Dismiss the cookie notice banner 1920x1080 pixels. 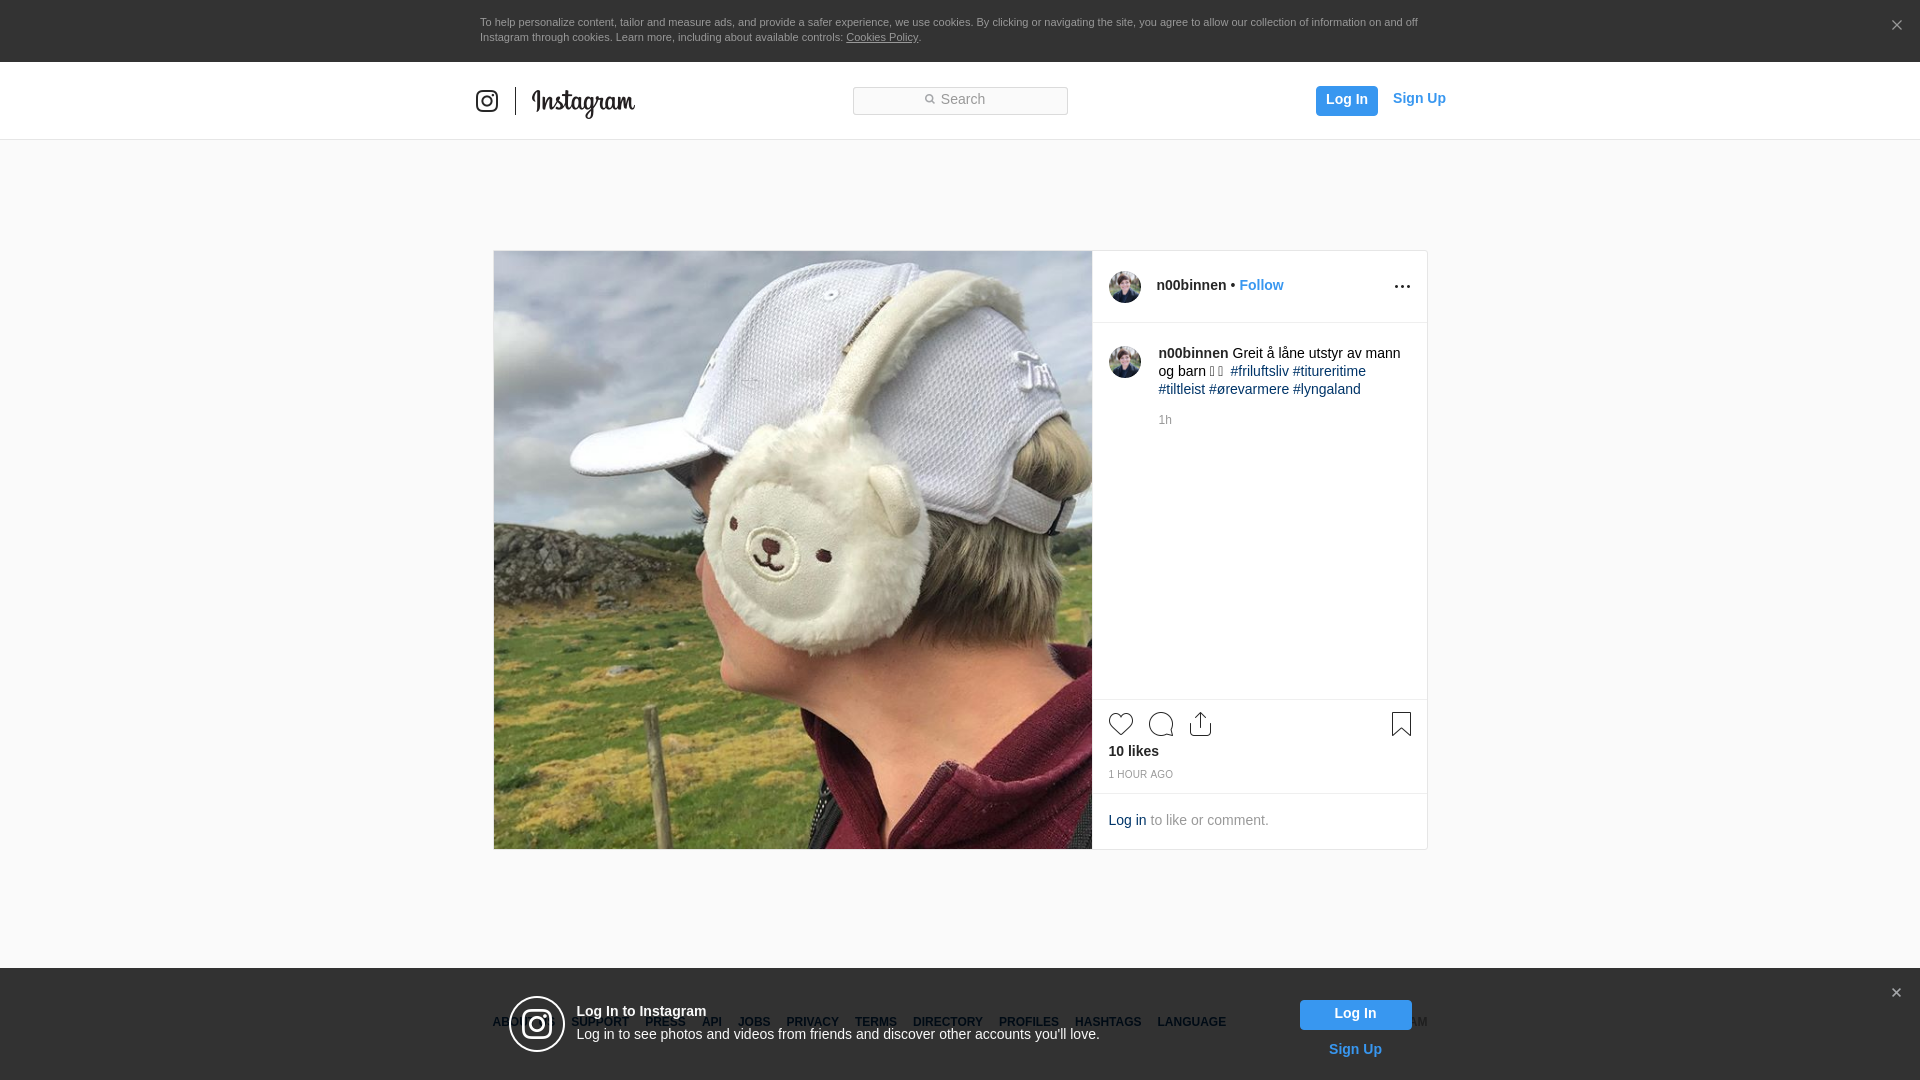(x=1896, y=26)
